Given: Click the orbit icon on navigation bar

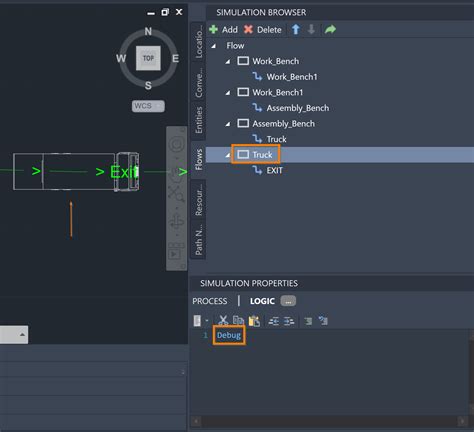Looking at the screenshot, I should click(x=177, y=221).
